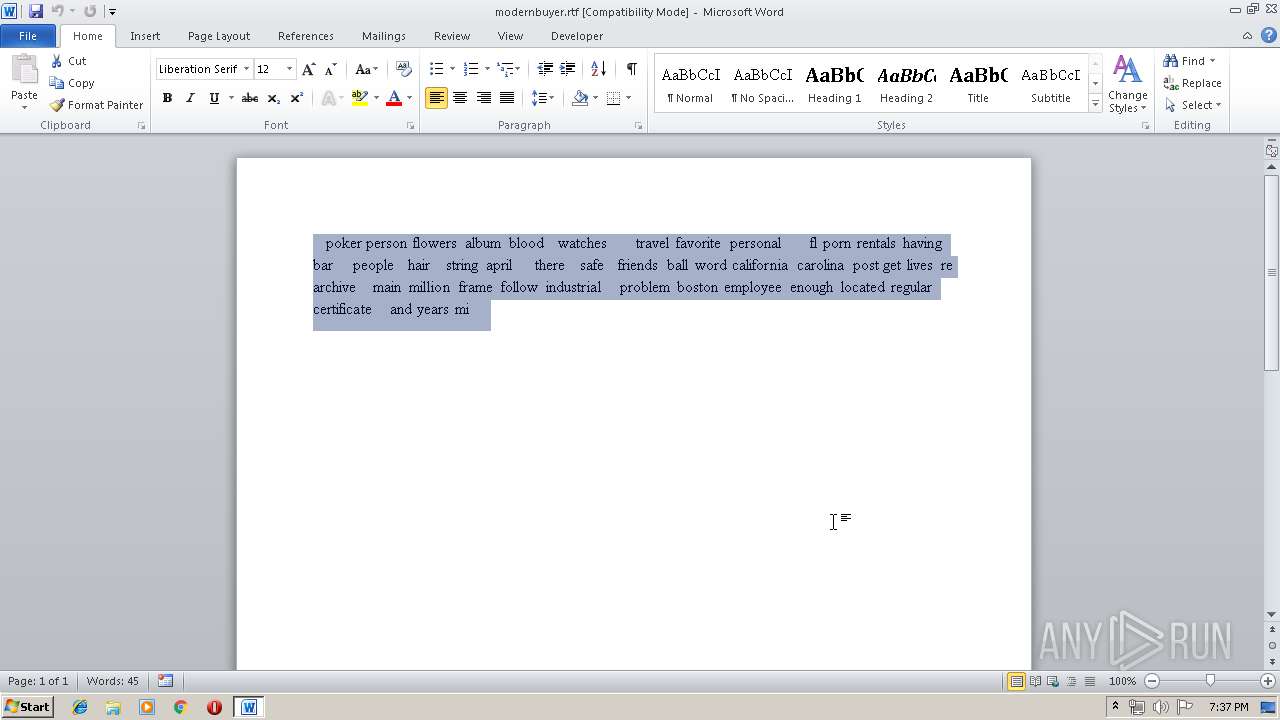This screenshot has width=1280, height=720.
Task: Switch to Print Layout view in status bar
Action: pyautogui.click(x=1016, y=681)
